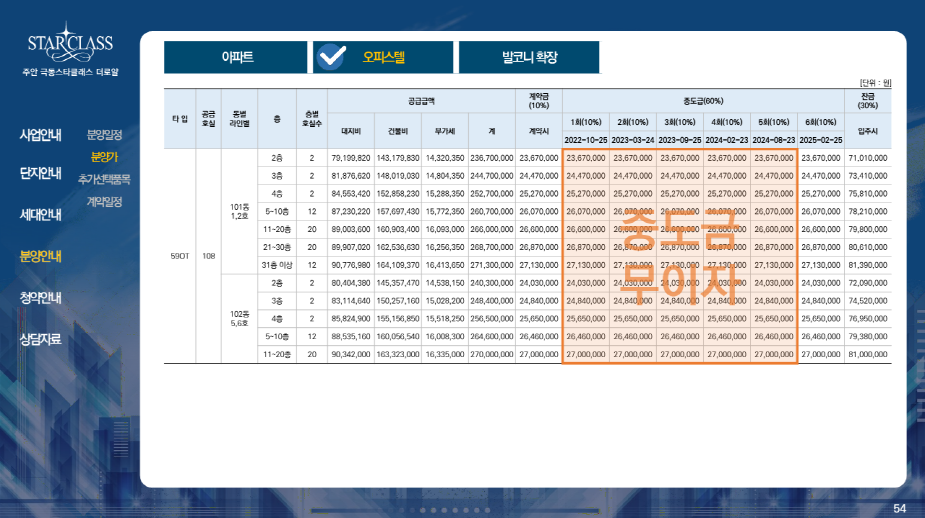Click the 59OT type cell
Viewport: 925px width, 518px height.
(180, 255)
